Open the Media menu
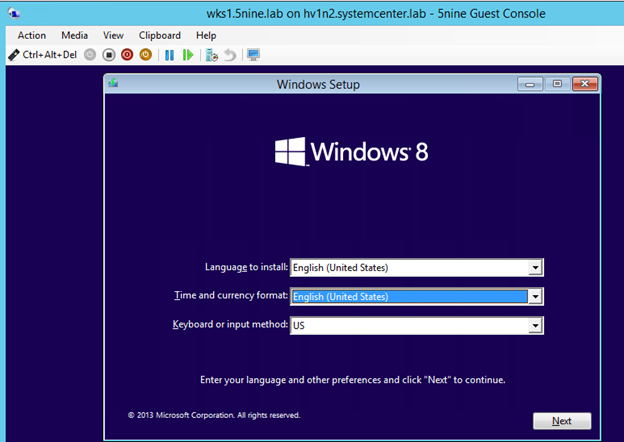The height and width of the screenshot is (442, 624). [x=75, y=35]
